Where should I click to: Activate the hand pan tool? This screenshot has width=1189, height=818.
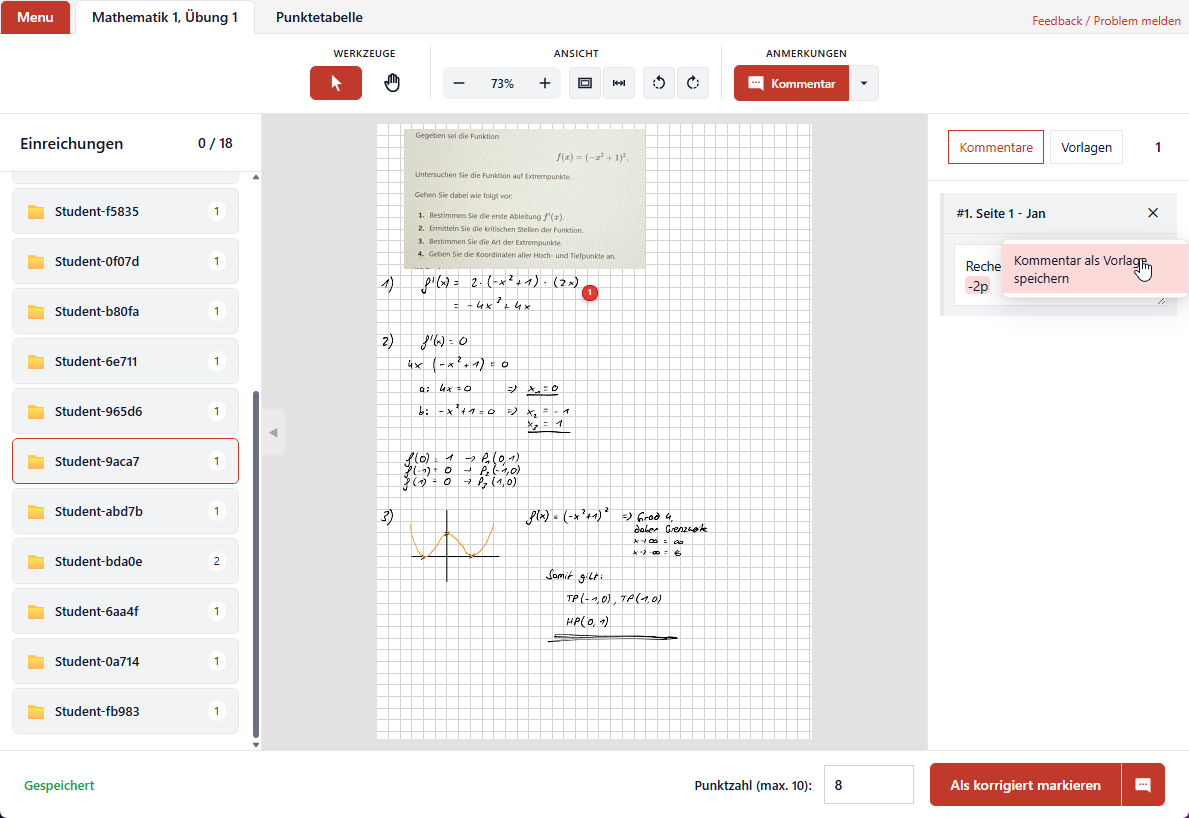[392, 83]
